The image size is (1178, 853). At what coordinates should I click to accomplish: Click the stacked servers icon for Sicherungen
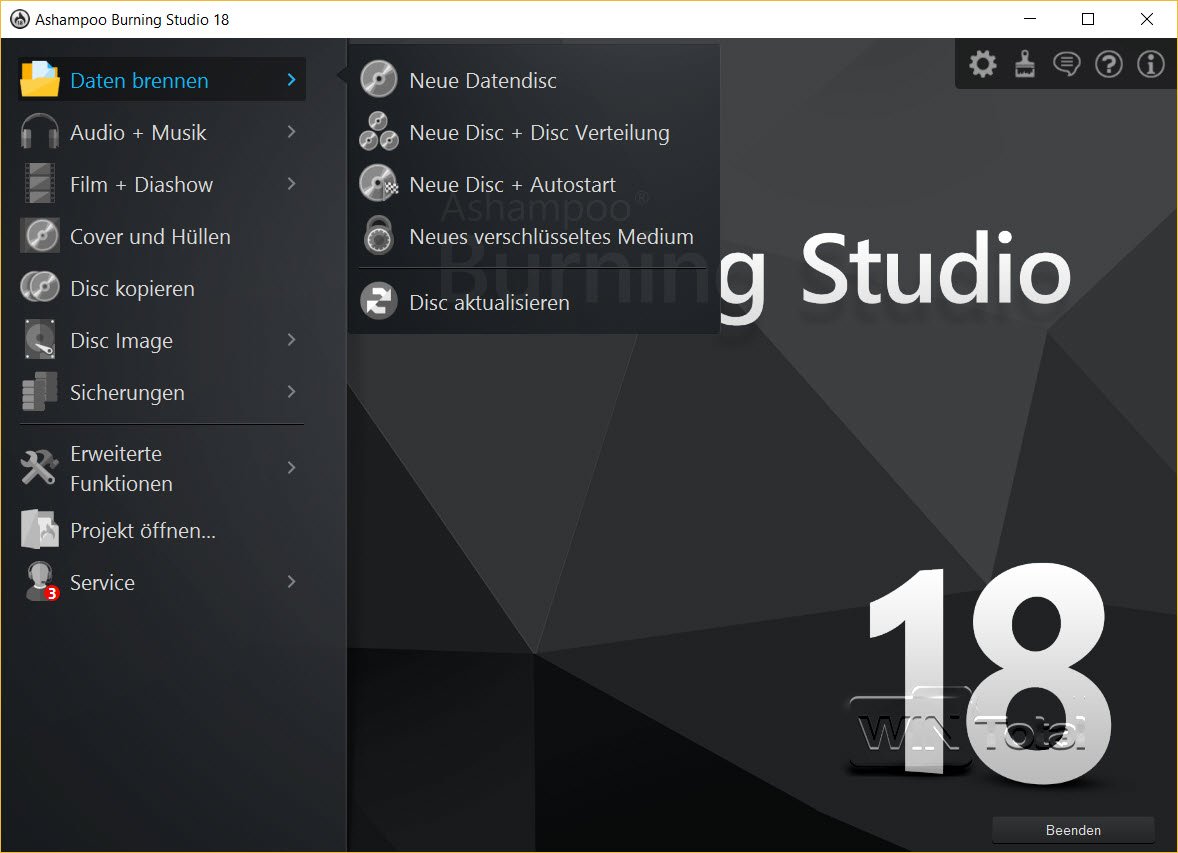coord(40,392)
